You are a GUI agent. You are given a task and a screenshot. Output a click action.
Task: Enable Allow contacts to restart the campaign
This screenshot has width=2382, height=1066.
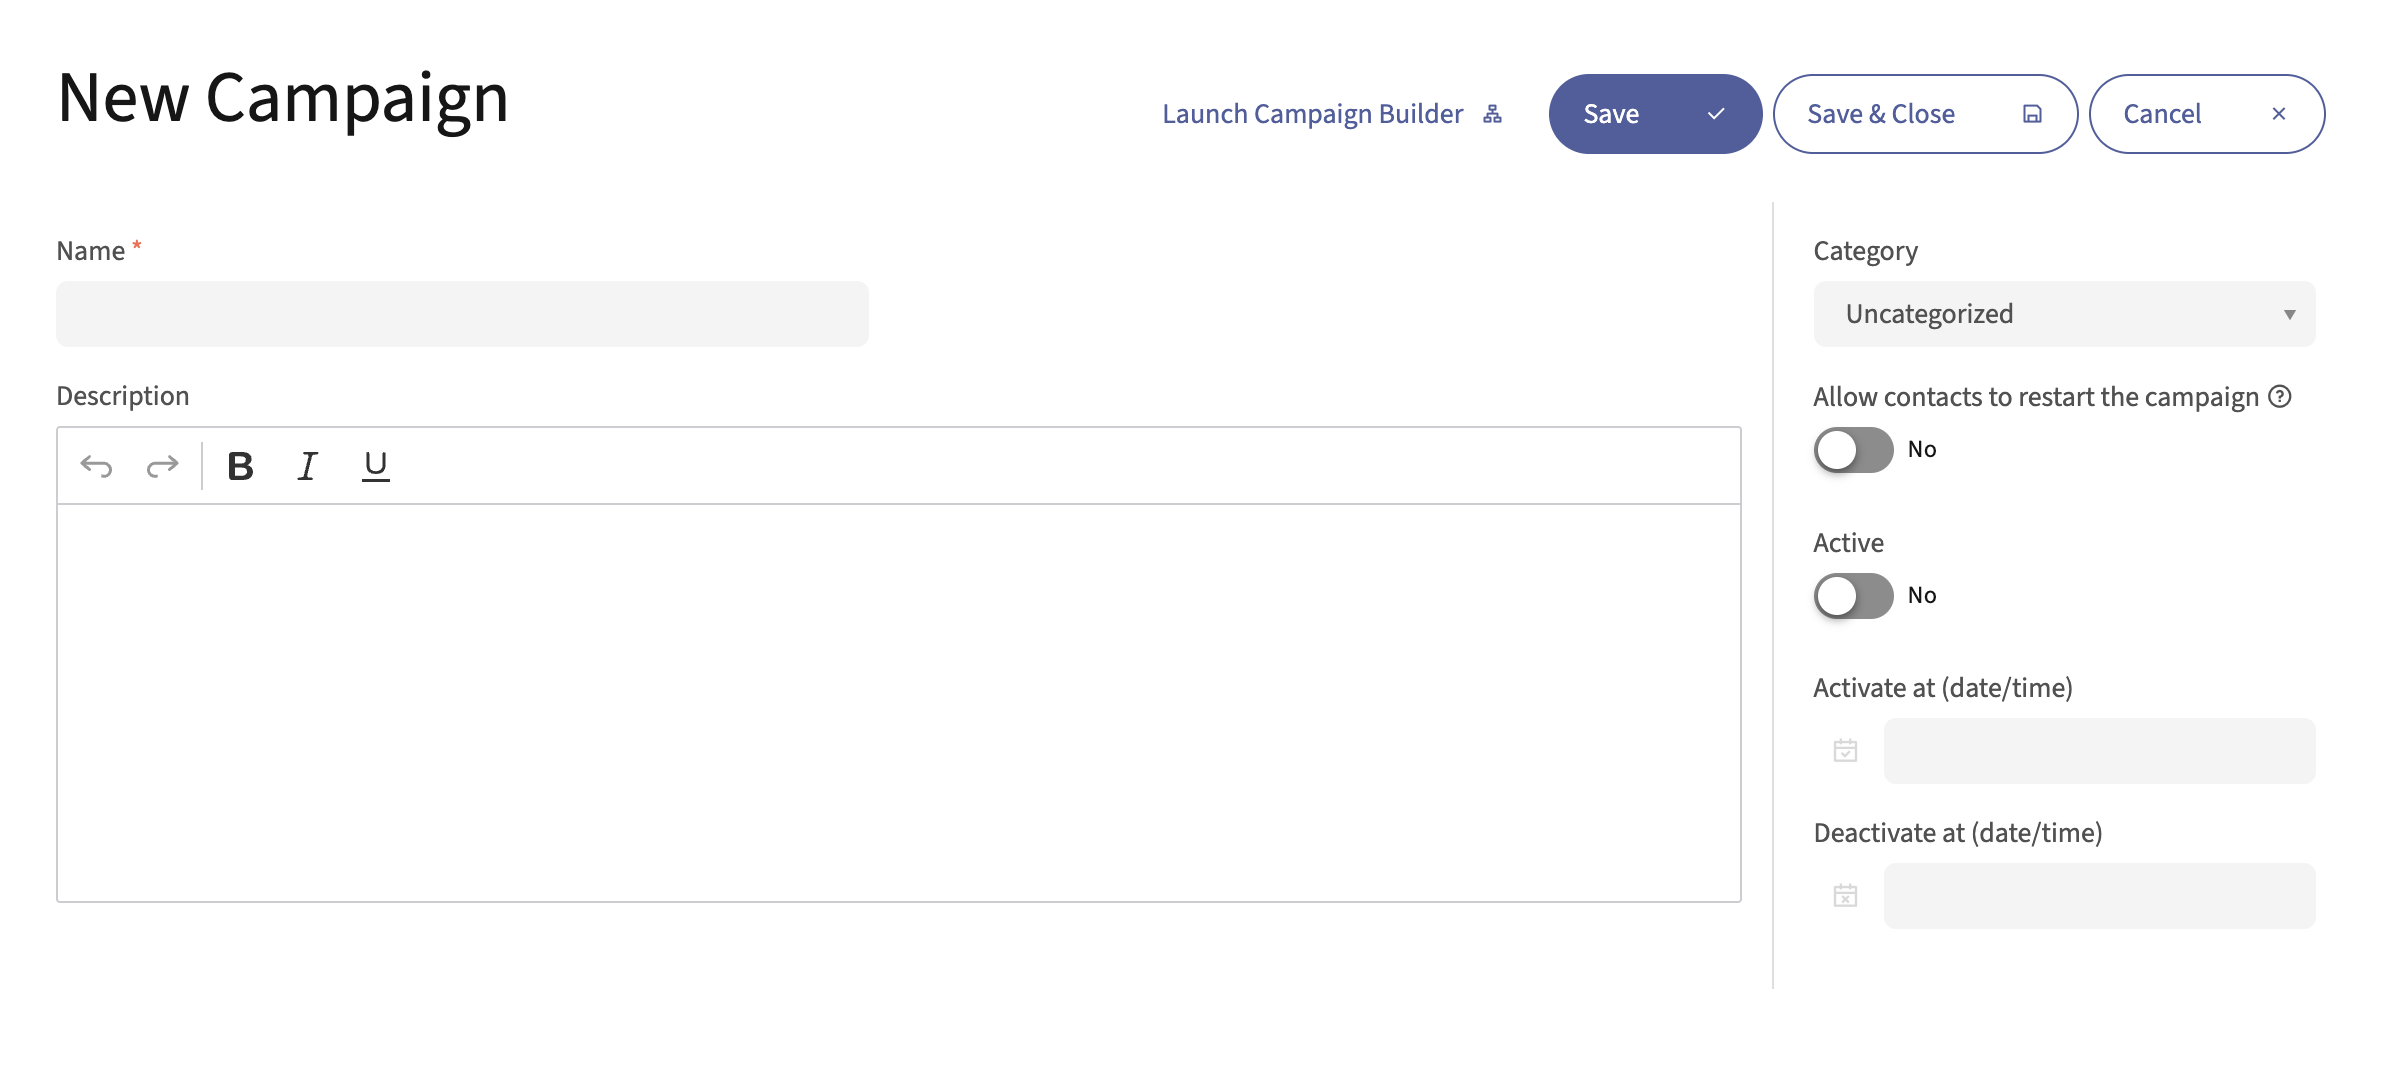pos(1853,450)
